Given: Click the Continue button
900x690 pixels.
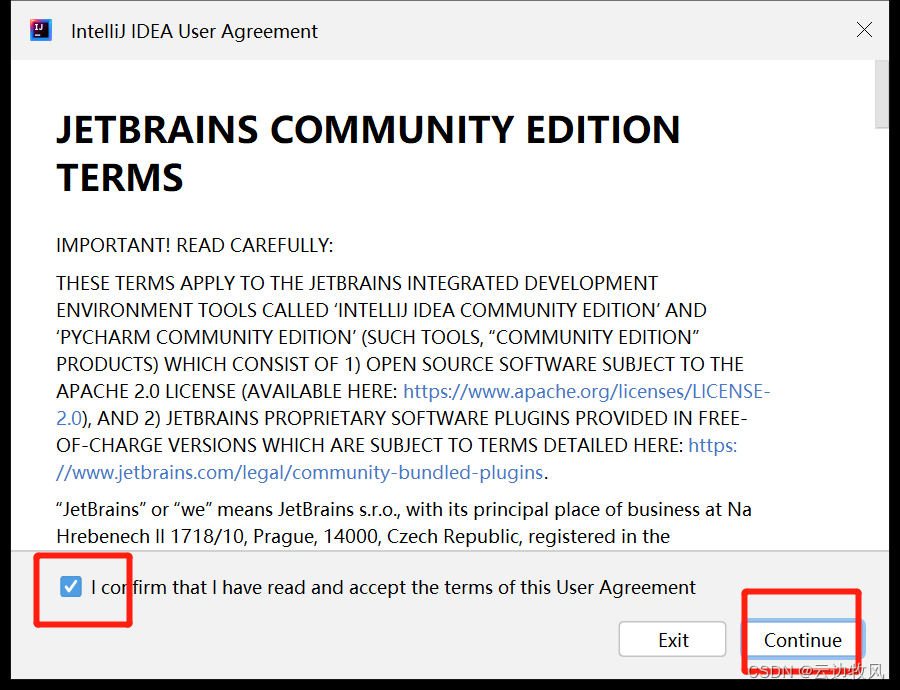Looking at the screenshot, I should click(x=802, y=639).
